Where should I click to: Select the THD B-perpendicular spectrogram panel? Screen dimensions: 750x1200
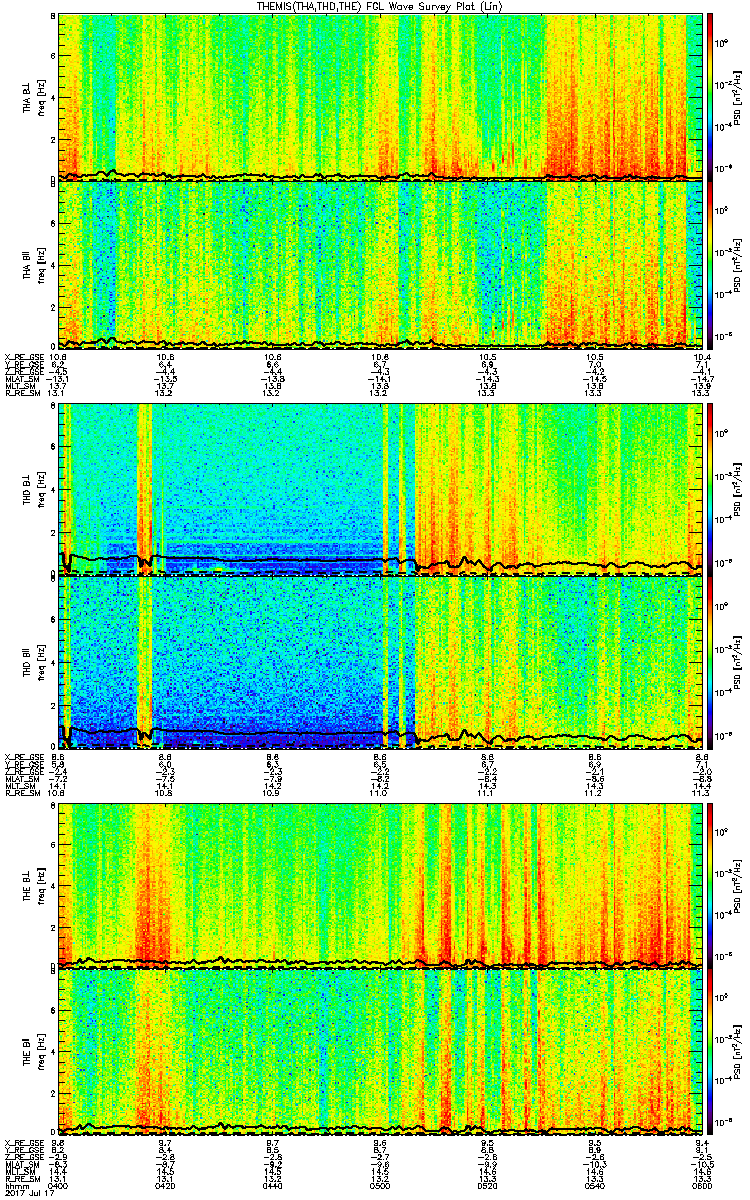click(381, 488)
